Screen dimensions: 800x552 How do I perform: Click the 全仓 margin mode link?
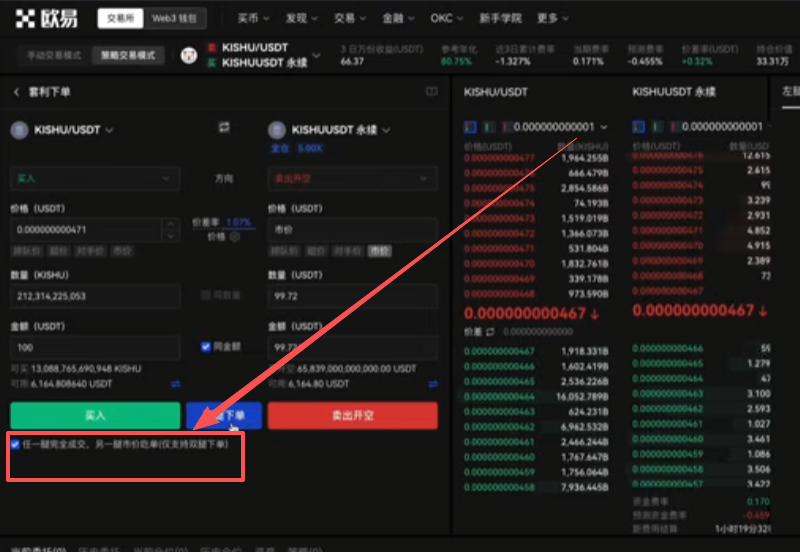pos(280,148)
